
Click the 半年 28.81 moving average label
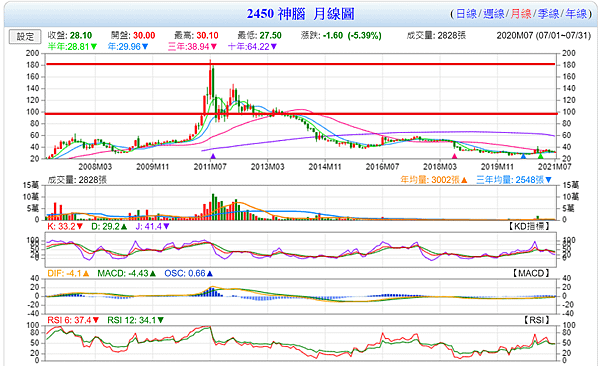(72, 47)
